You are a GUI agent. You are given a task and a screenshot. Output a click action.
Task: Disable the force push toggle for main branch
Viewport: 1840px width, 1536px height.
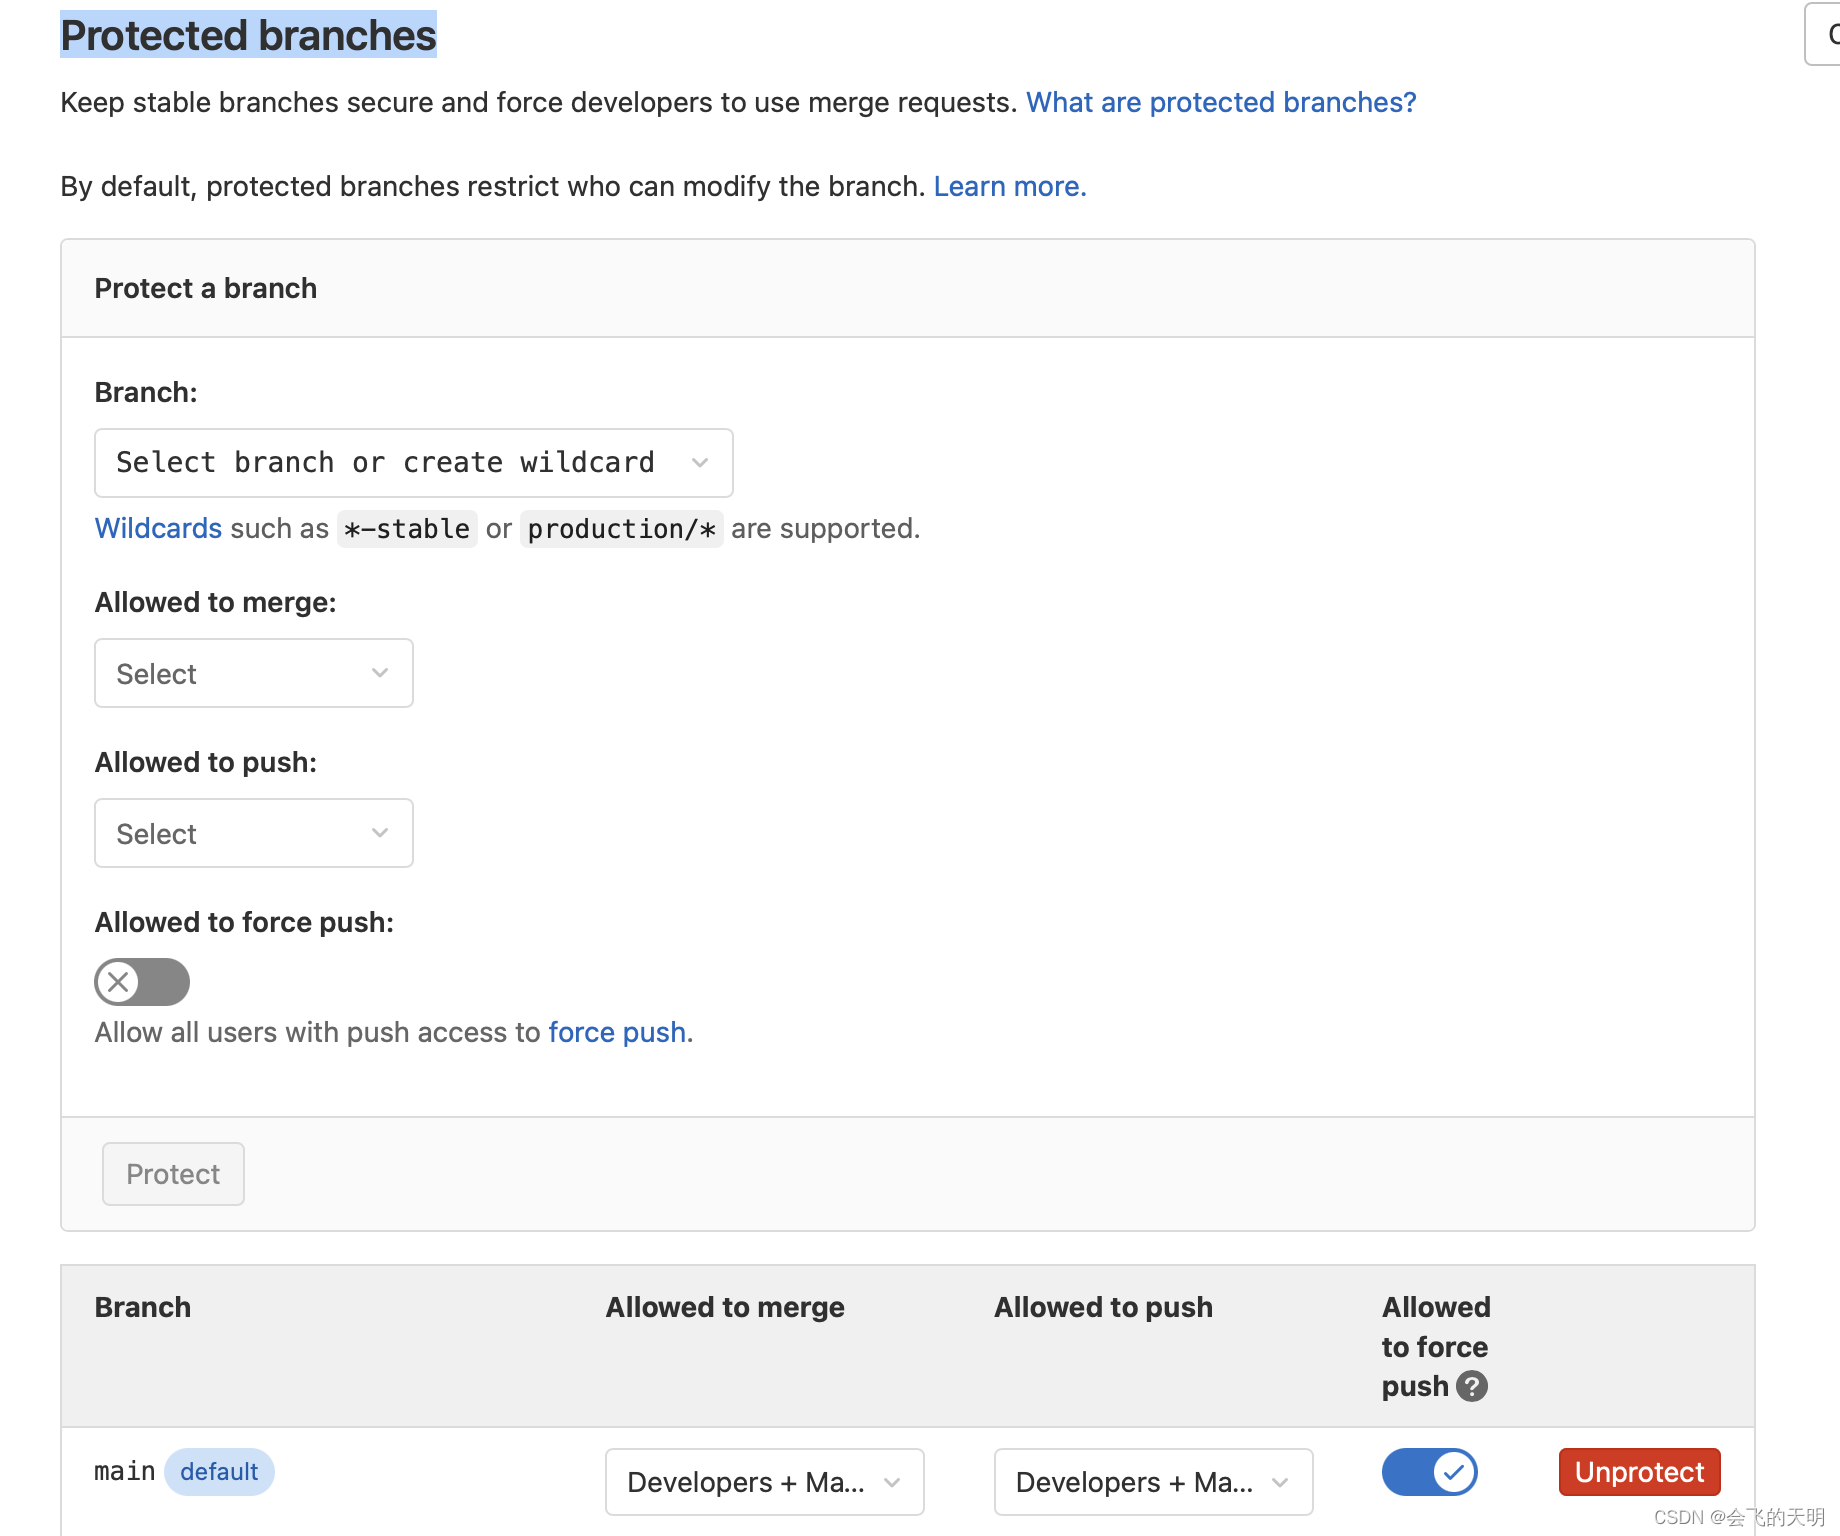click(1429, 1471)
